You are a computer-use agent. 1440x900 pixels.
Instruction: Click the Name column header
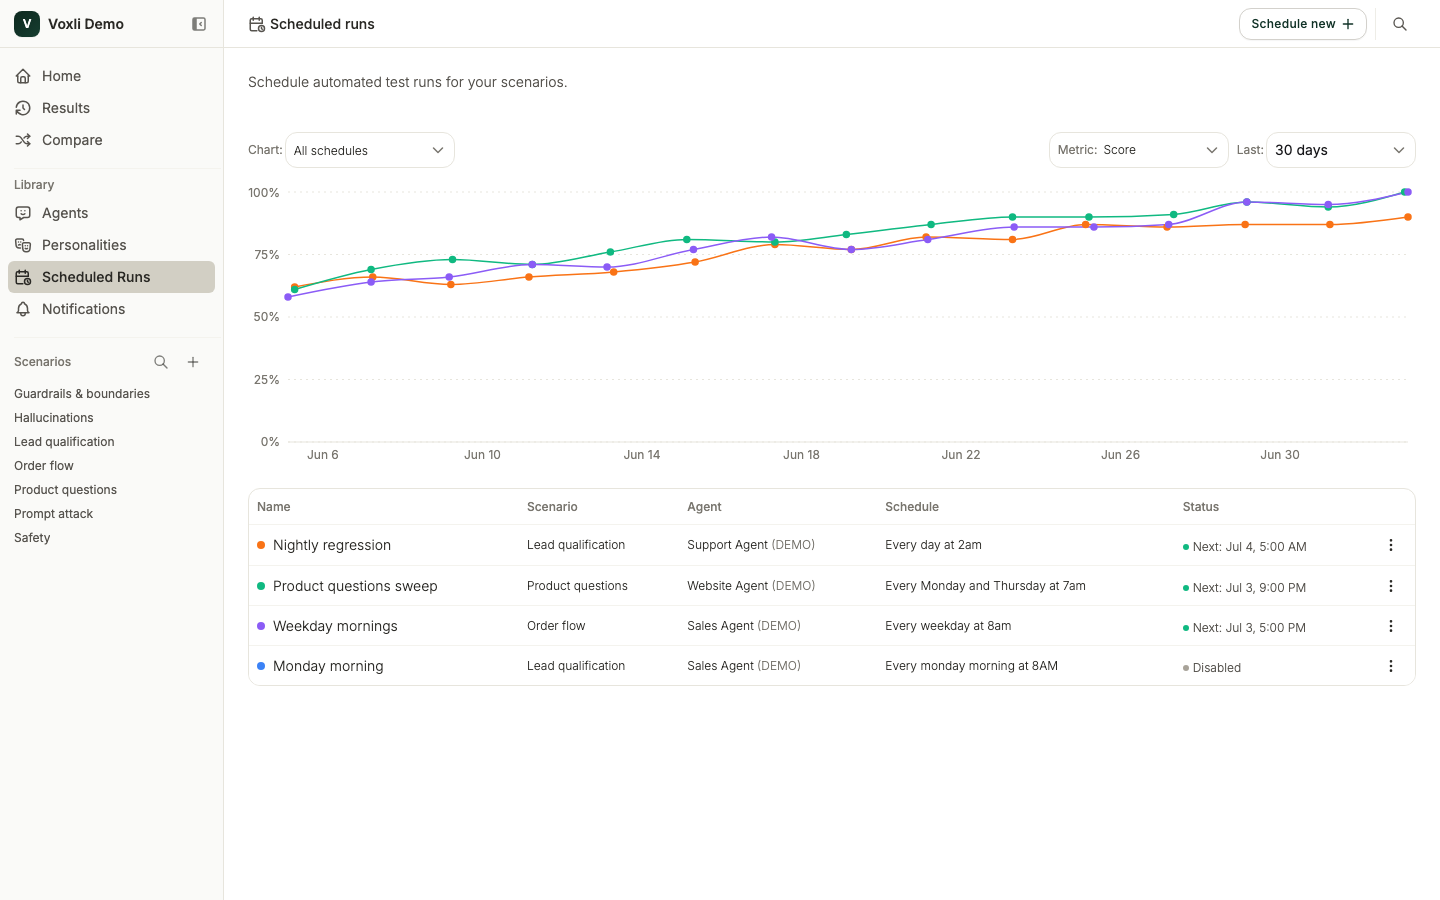tap(273, 507)
